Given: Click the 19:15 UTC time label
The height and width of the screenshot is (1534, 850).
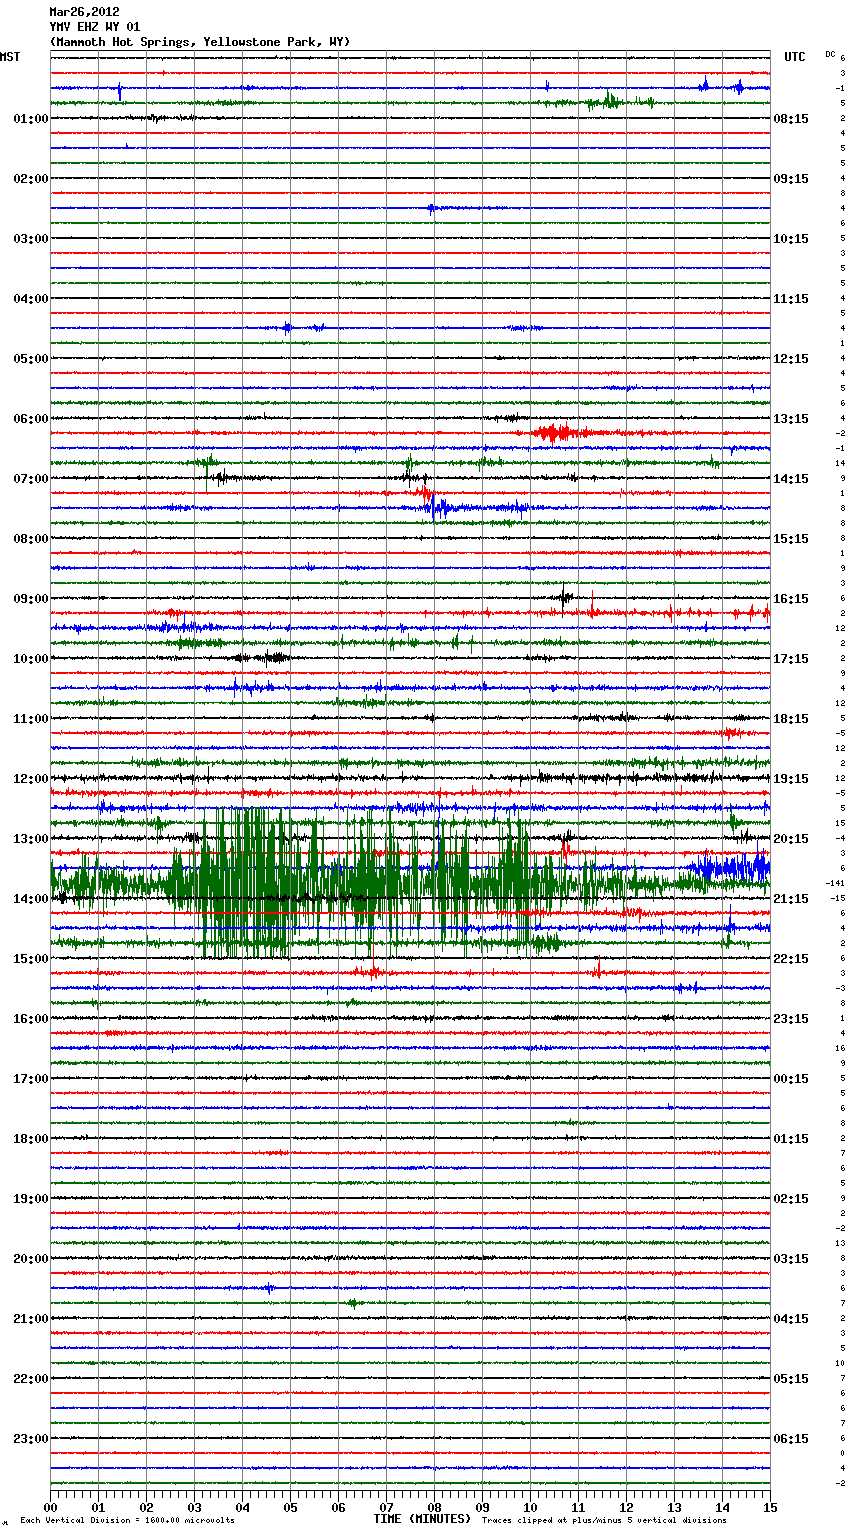Looking at the screenshot, I should click(791, 779).
